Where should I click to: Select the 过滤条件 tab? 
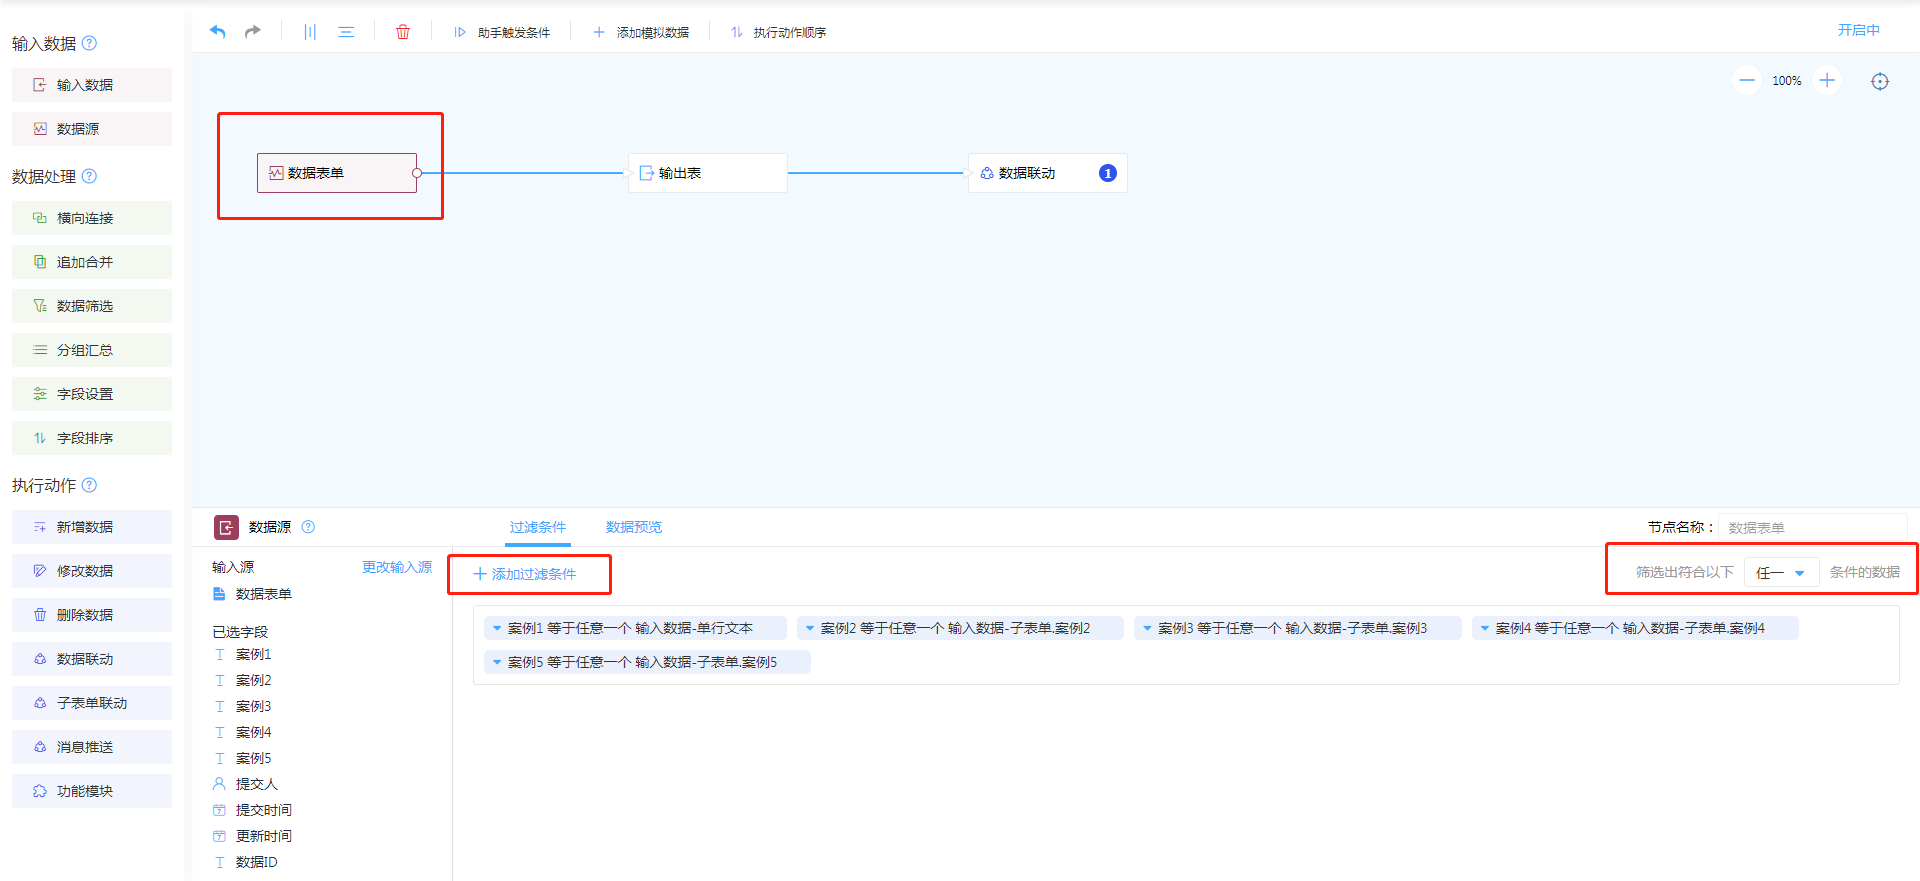pyautogui.click(x=537, y=527)
